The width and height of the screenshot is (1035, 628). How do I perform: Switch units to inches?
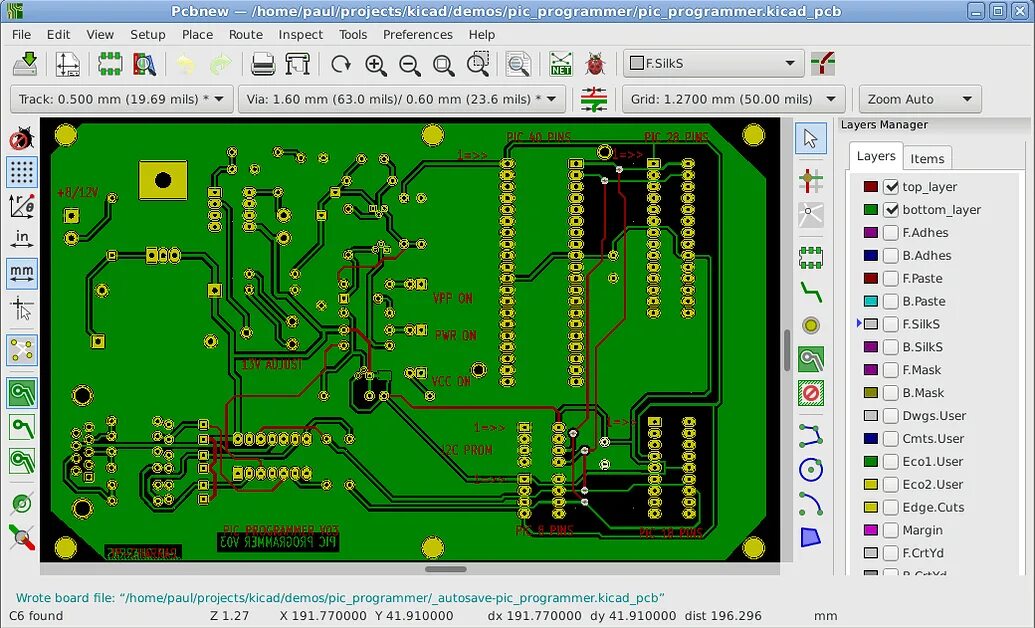[x=22, y=239]
